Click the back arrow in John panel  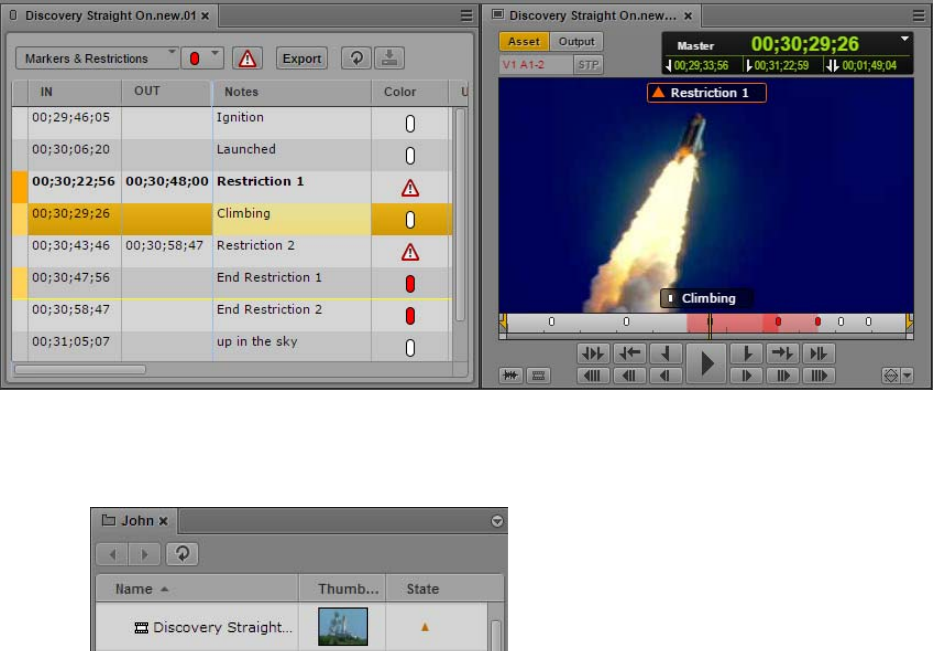[112, 555]
